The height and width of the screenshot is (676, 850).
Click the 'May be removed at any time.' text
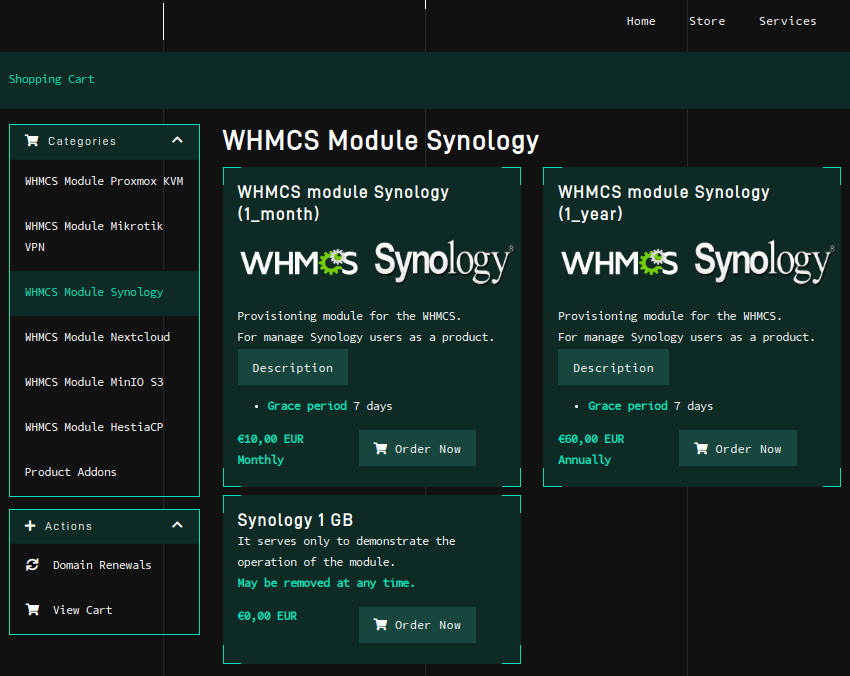(326, 583)
